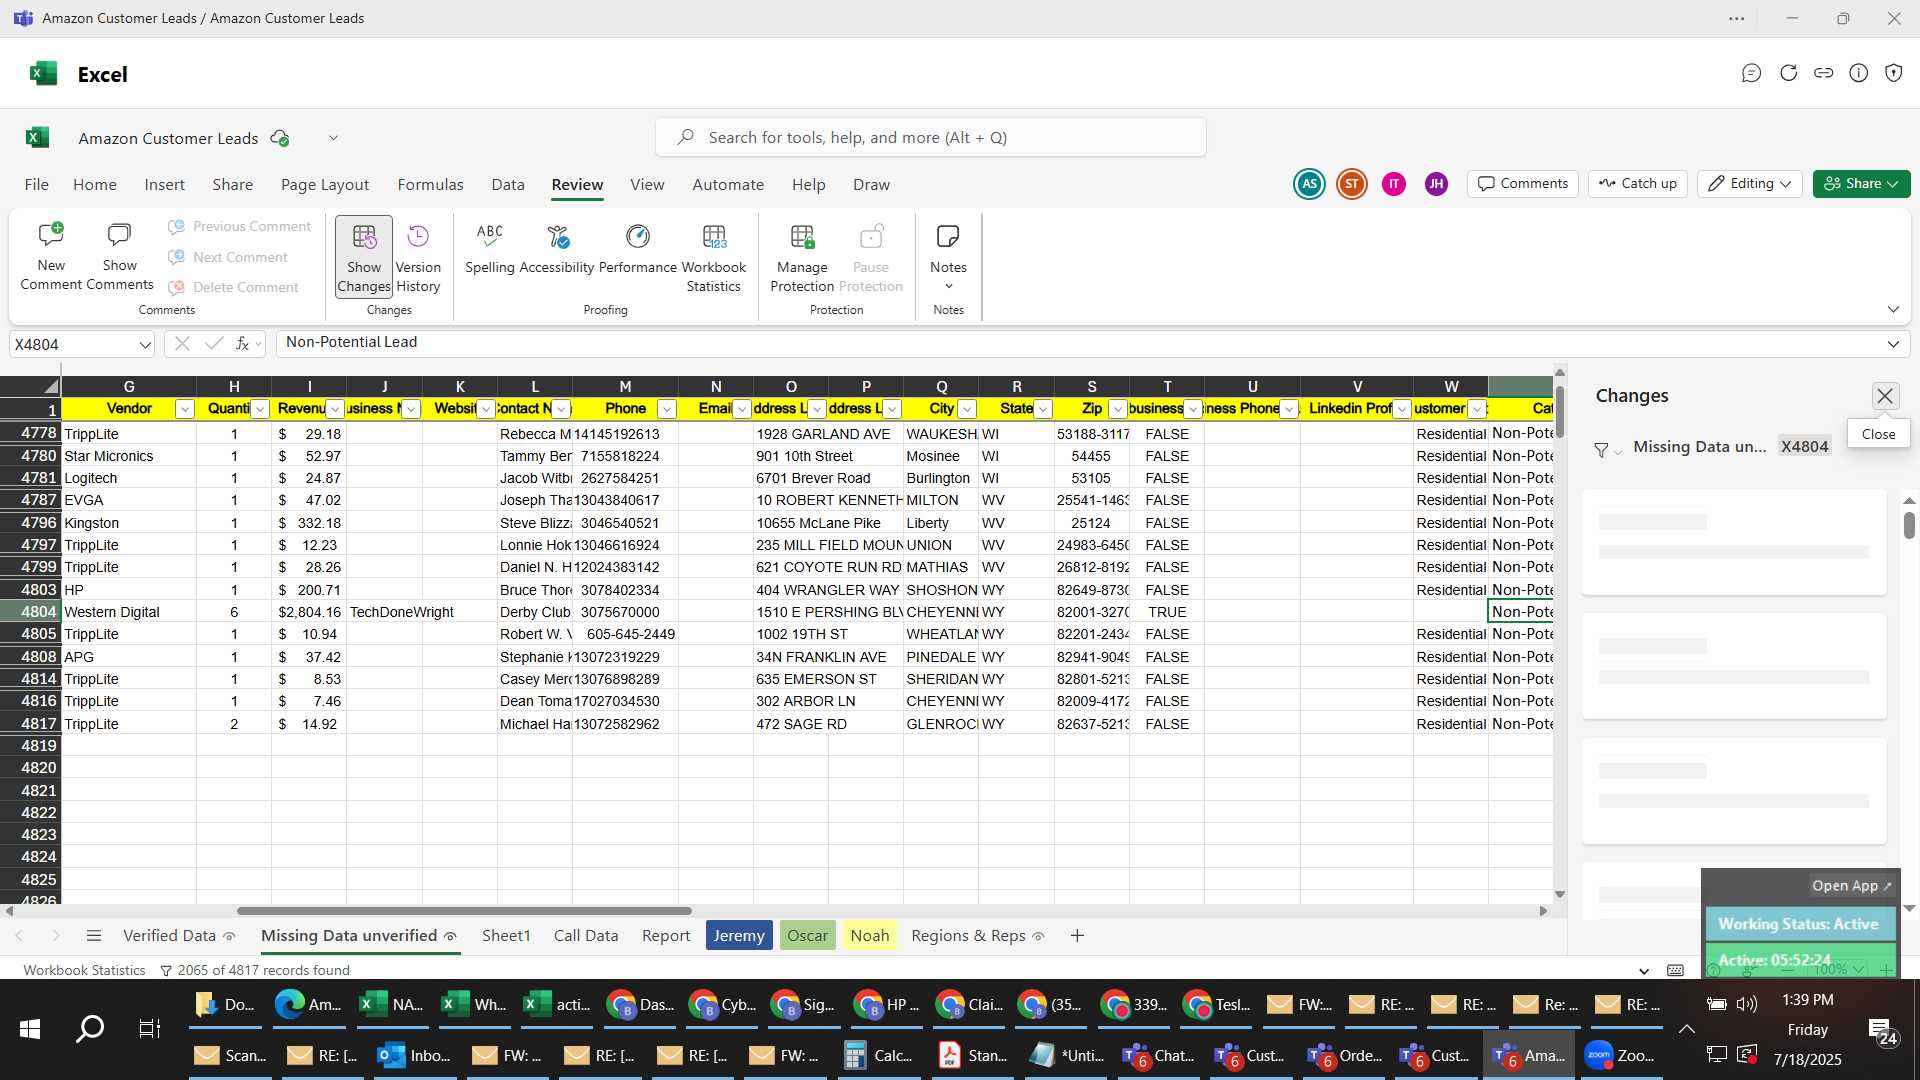Image resolution: width=1920 pixels, height=1080 pixels.
Task: Click the JH collaborator avatar
Action: tap(1436, 184)
